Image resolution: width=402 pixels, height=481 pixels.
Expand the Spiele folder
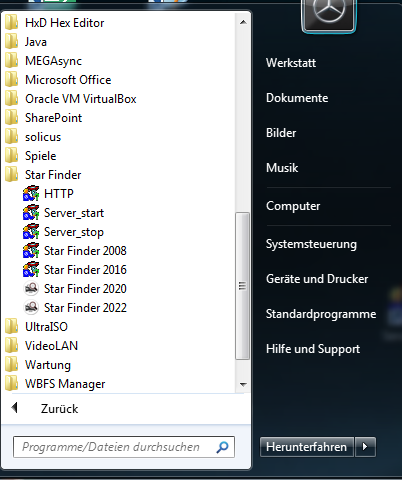coord(41,156)
